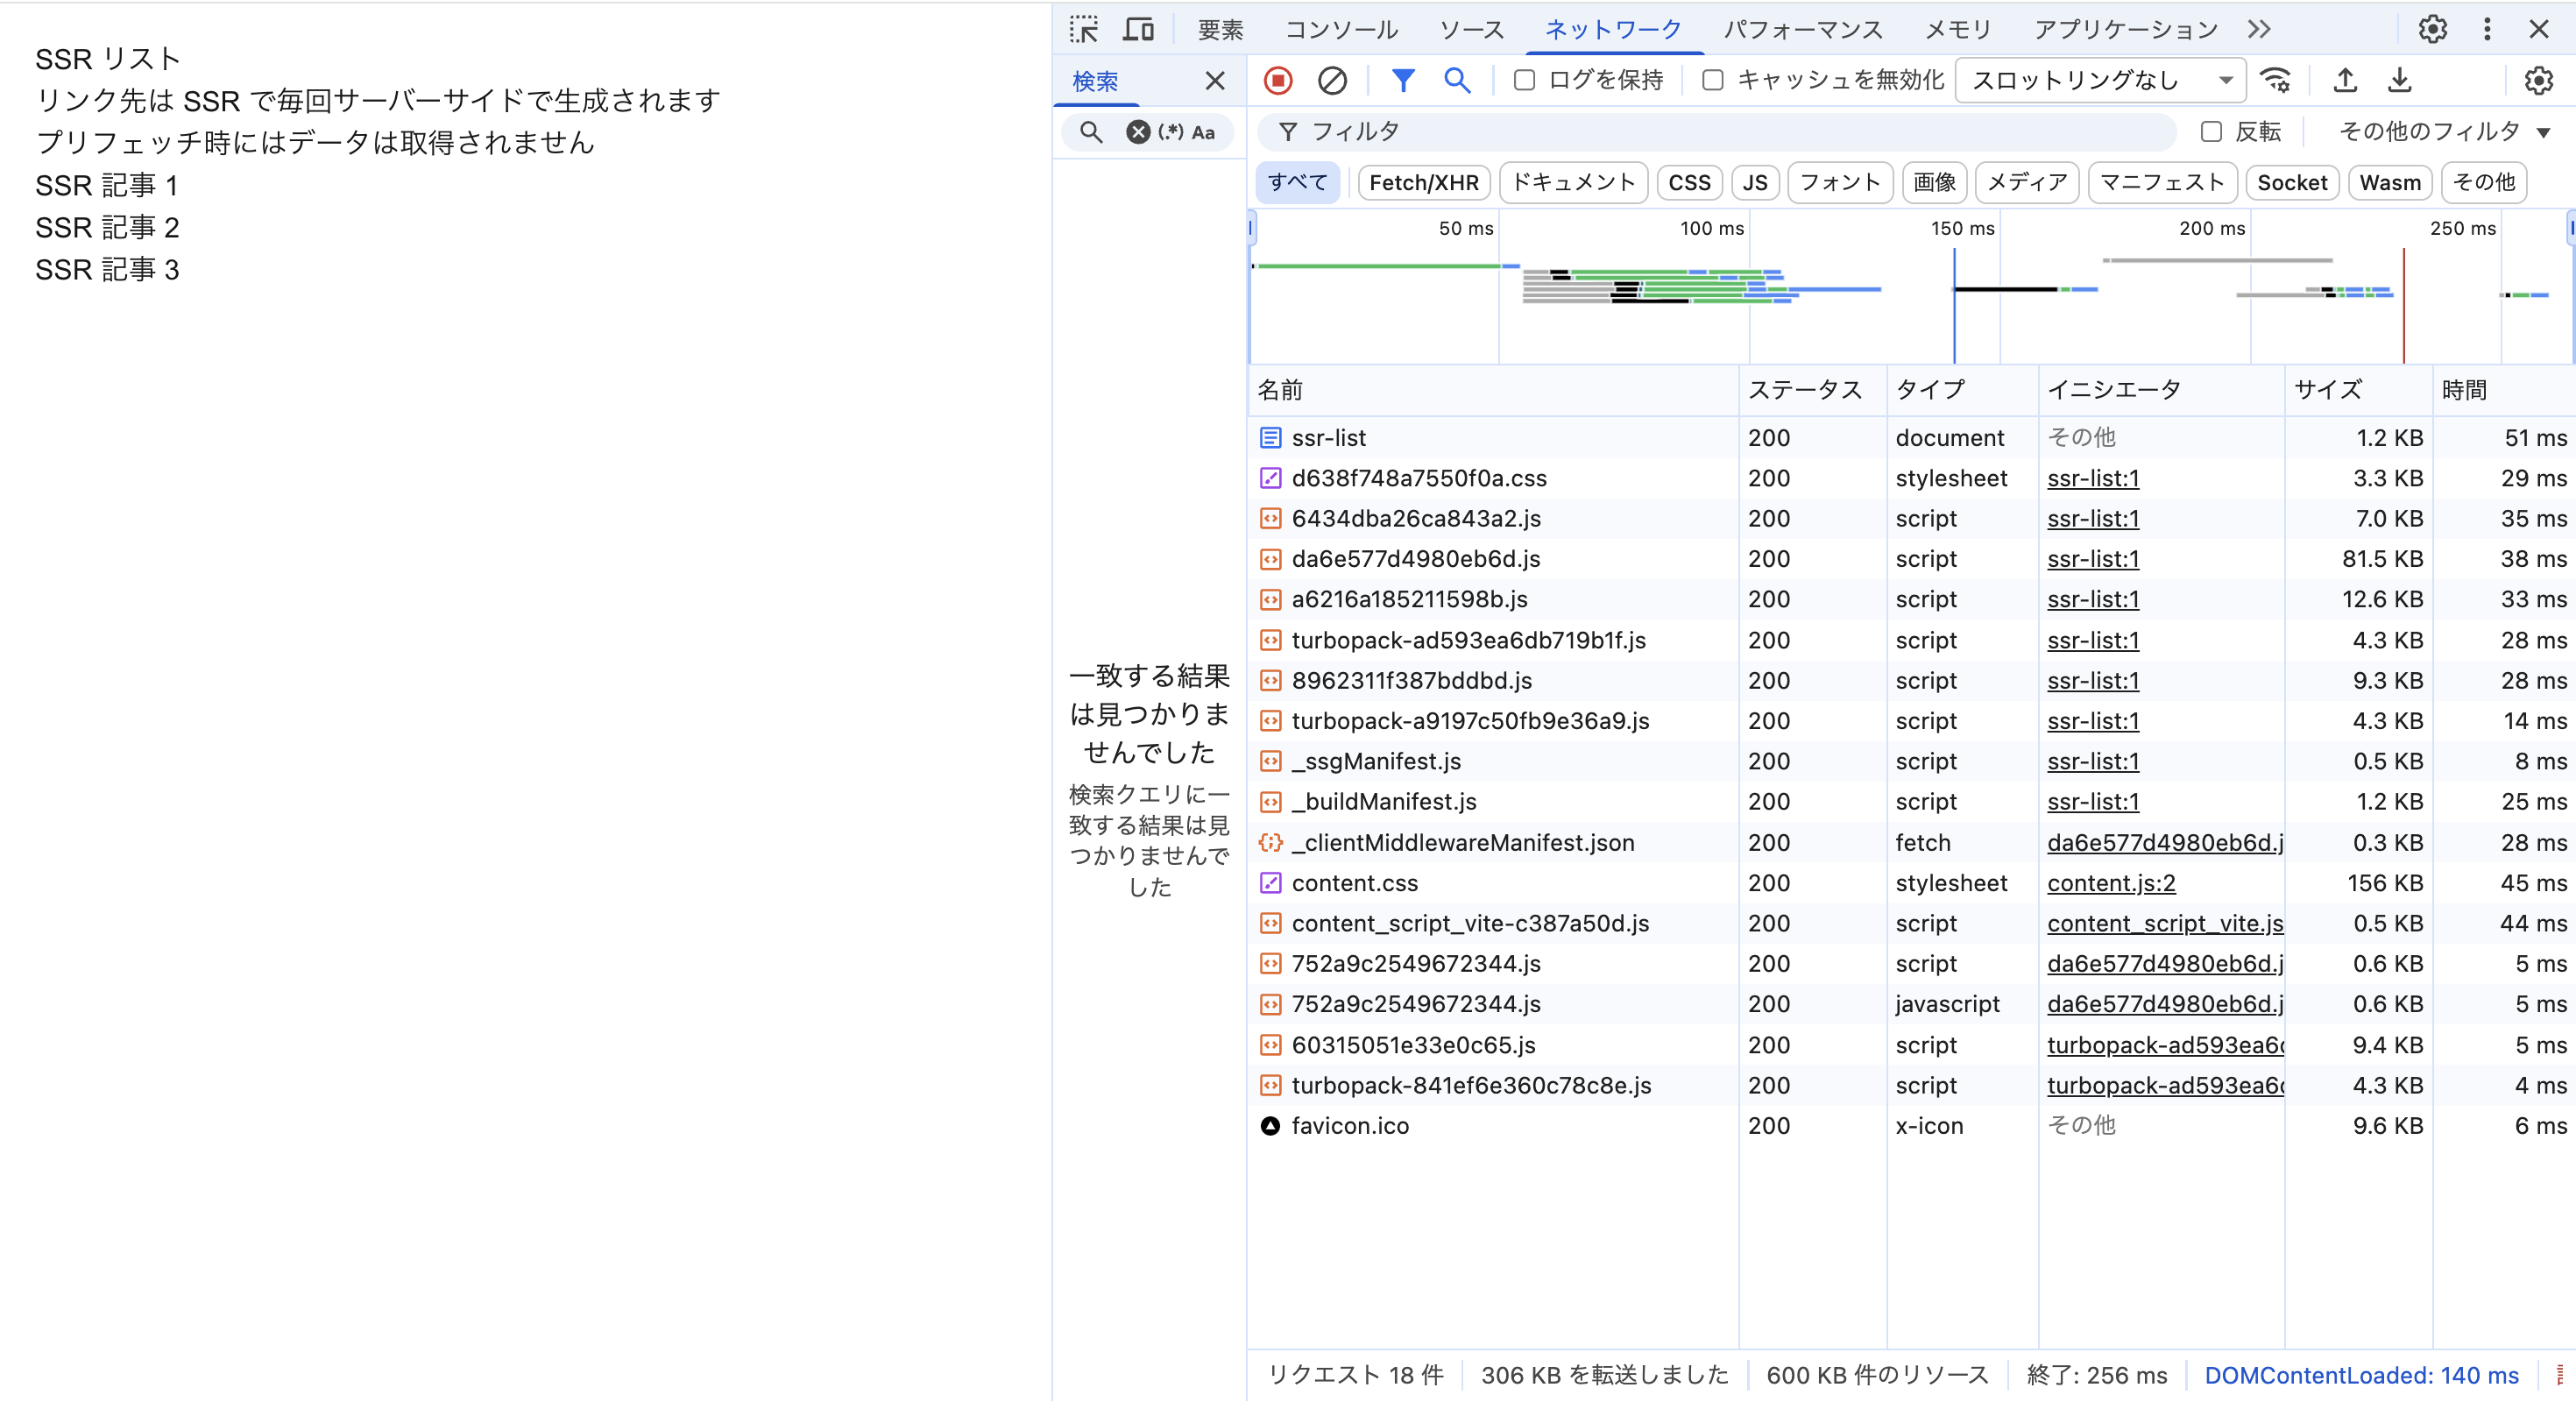2576x1402 pixels.
Task: Toggle the device toolbar icon
Action: pos(1138,29)
